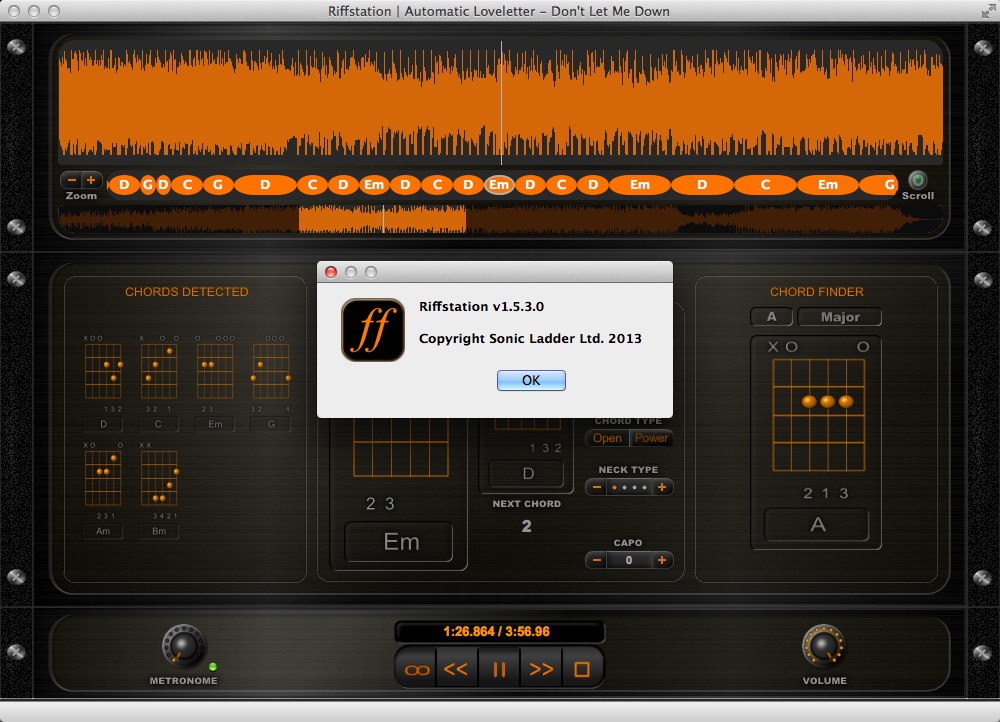This screenshot has height=722, width=1000.
Task: Click the rewind button
Action: tap(456, 669)
